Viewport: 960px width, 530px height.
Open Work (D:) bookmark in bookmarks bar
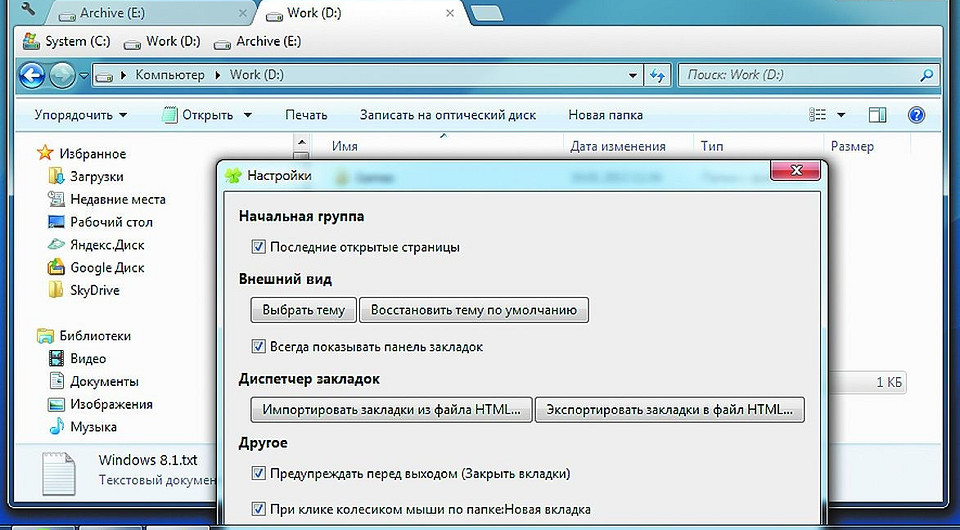(162, 42)
